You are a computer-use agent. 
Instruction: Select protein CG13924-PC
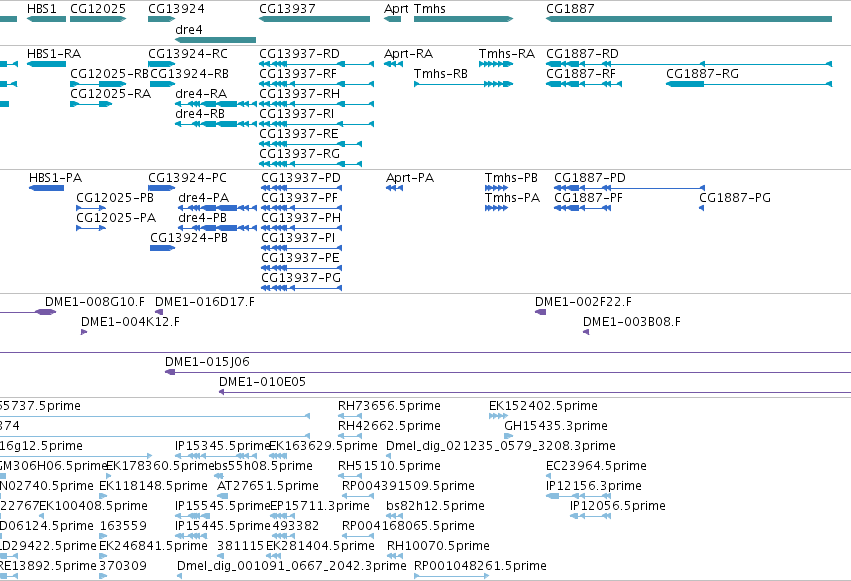tap(187, 178)
